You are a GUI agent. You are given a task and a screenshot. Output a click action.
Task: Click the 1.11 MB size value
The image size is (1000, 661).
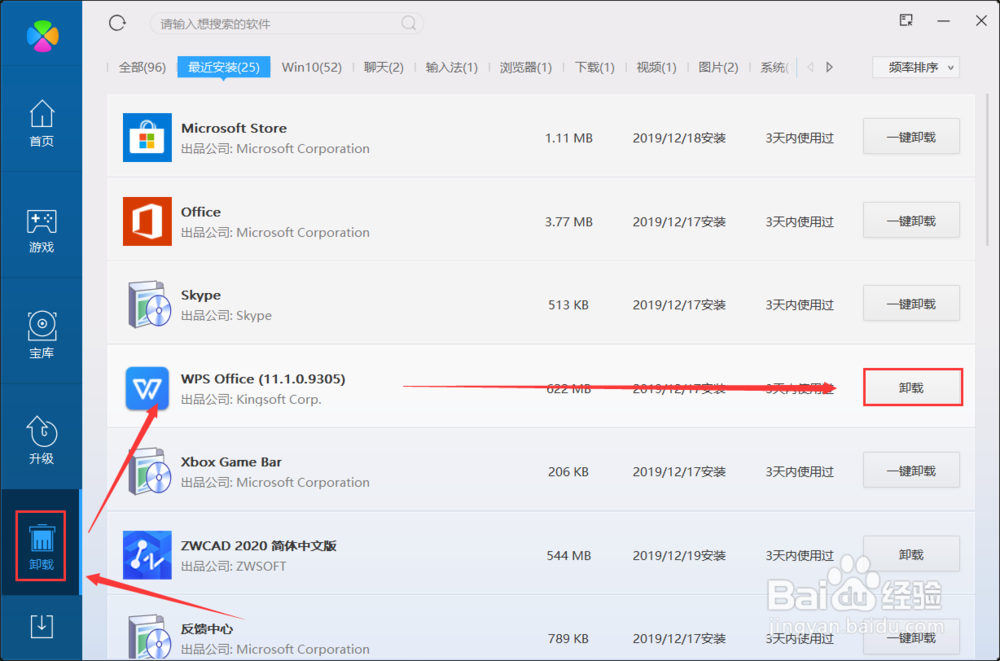point(569,138)
